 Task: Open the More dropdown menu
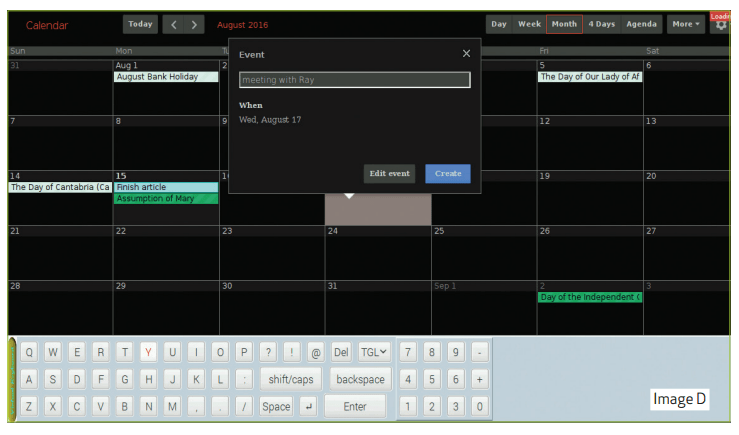[x=686, y=24]
